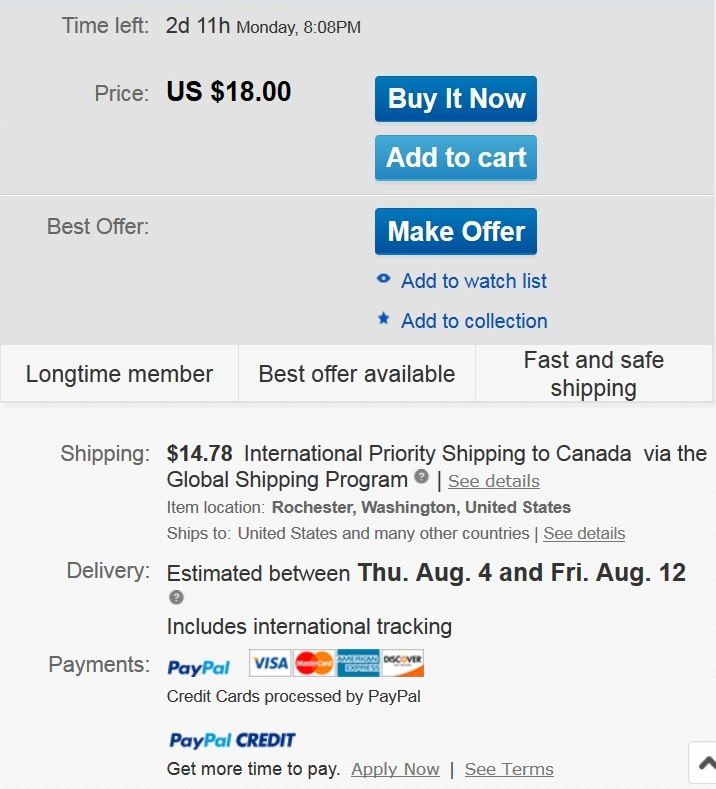Click the star icon for collection

pyautogui.click(x=383, y=320)
